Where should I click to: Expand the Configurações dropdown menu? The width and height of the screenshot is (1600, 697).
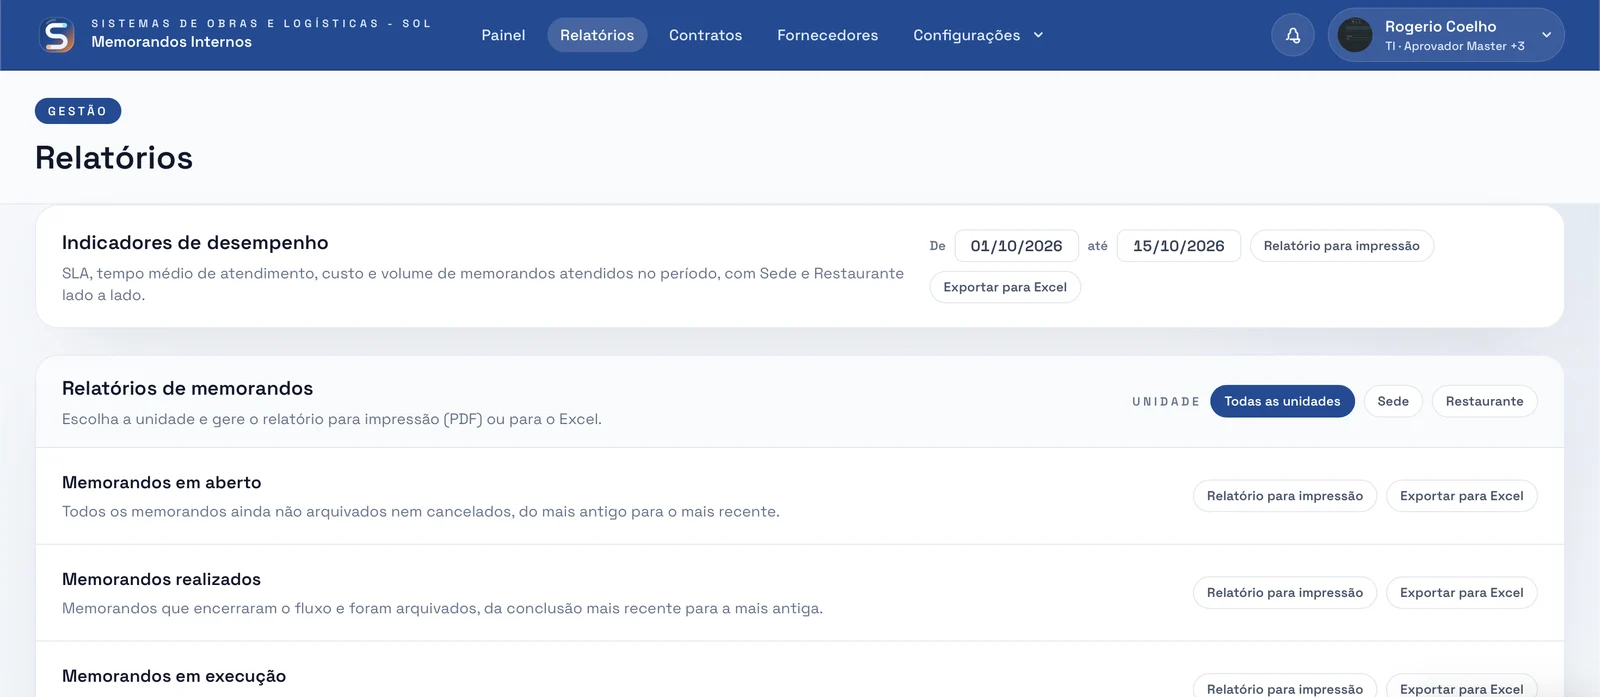978,35
